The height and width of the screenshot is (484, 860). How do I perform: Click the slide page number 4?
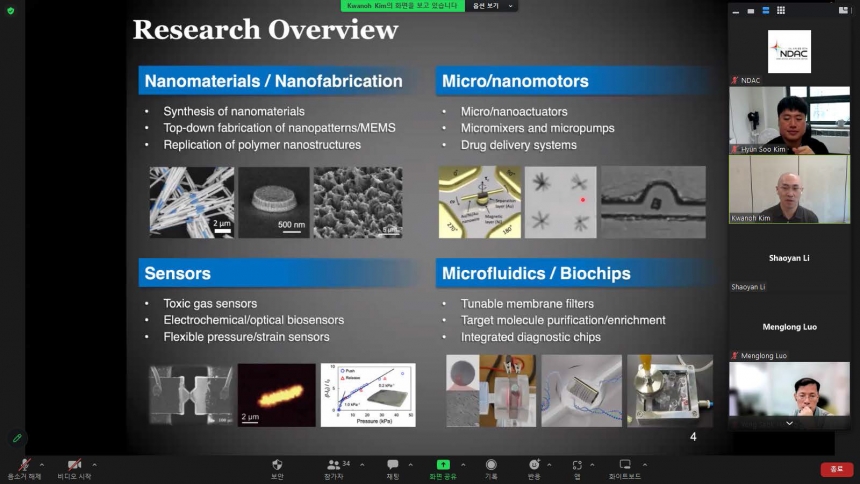point(693,437)
